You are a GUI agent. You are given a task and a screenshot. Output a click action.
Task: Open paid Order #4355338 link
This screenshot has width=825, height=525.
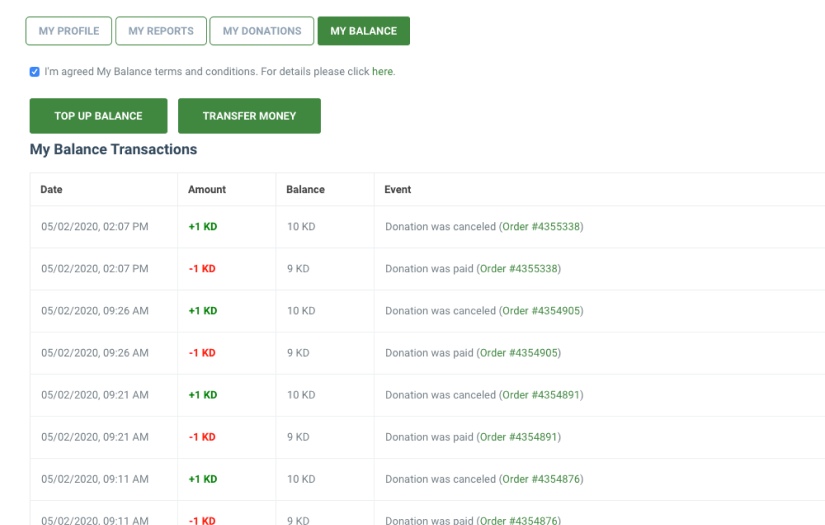pyautogui.click(x=519, y=269)
